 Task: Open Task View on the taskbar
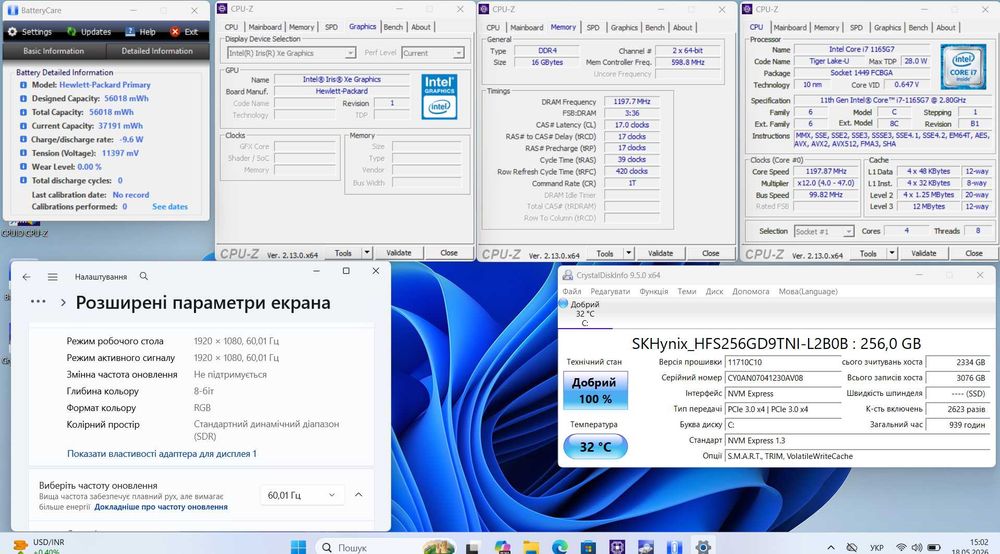click(472, 547)
